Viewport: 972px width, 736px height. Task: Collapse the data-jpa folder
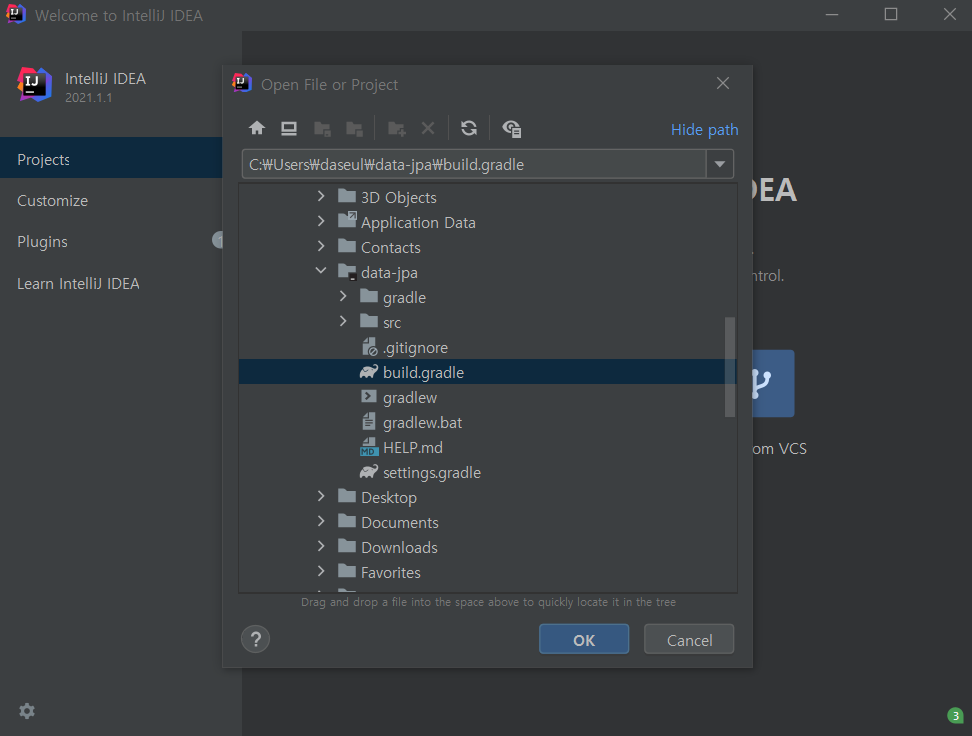[x=321, y=271]
